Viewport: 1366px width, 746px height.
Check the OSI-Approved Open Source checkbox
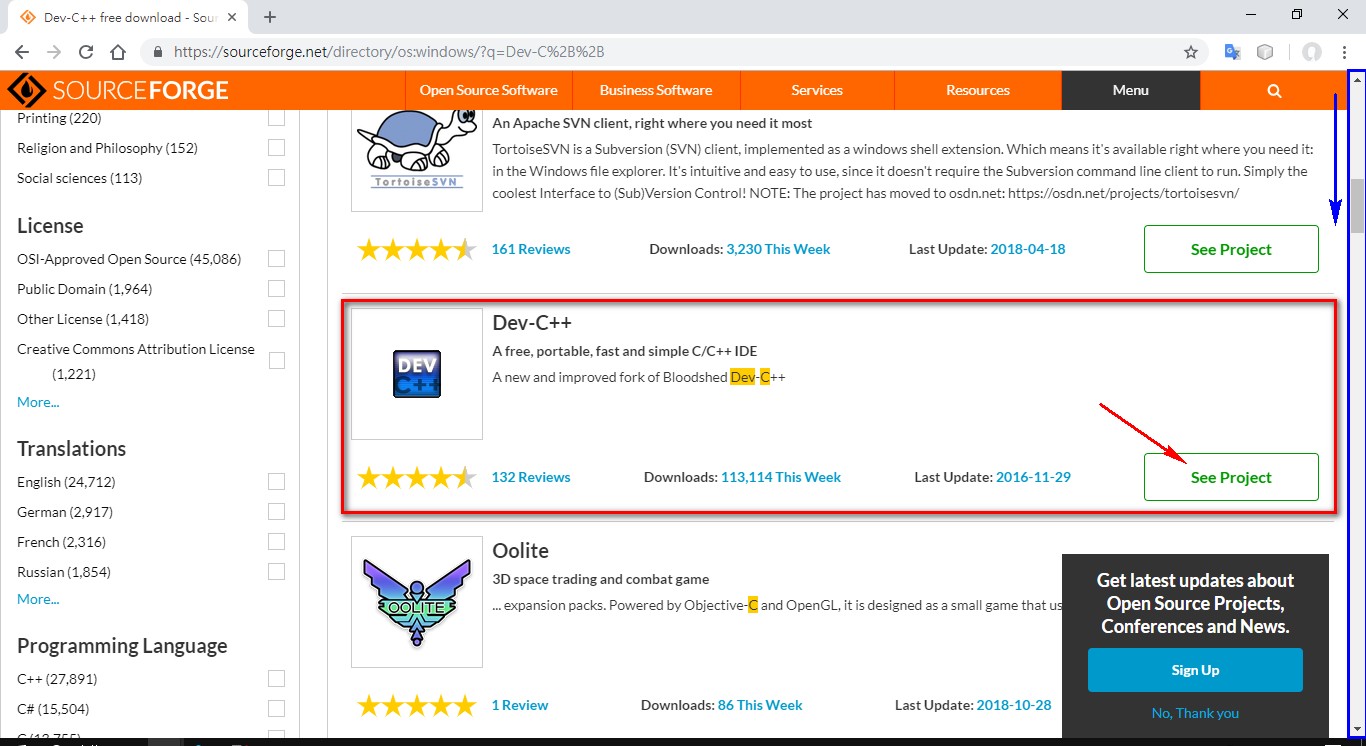click(x=276, y=259)
